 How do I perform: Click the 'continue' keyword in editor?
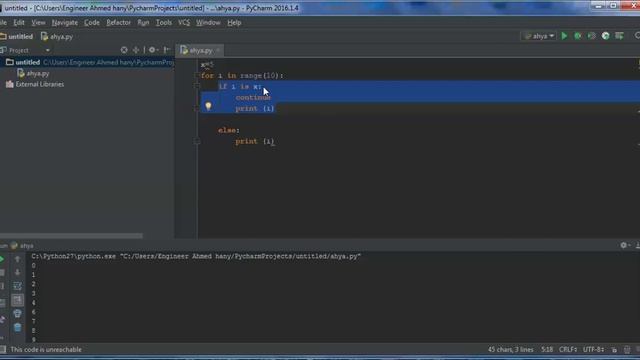coord(253,98)
